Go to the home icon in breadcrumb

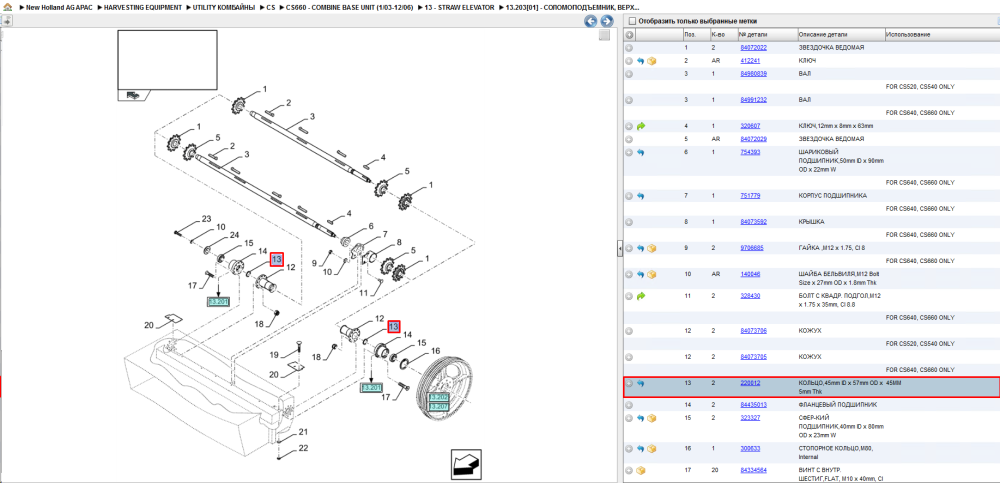pos(6,6)
